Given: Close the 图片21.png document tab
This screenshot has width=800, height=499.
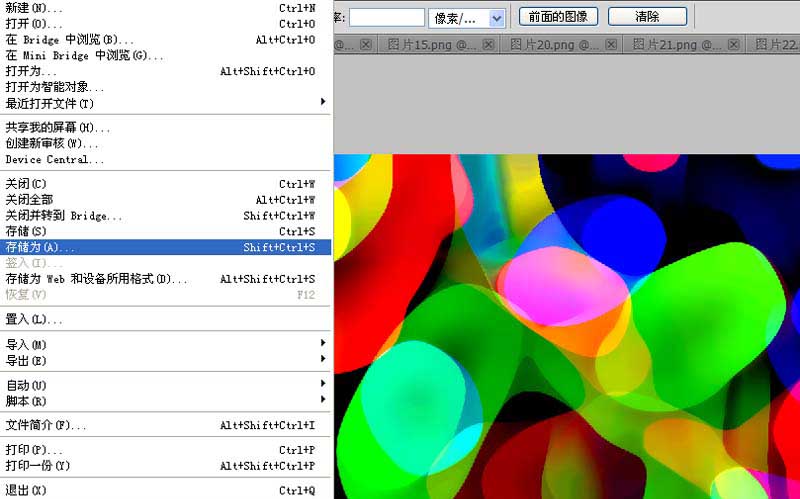Looking at the screenshot, I should [x=733, y=44].
